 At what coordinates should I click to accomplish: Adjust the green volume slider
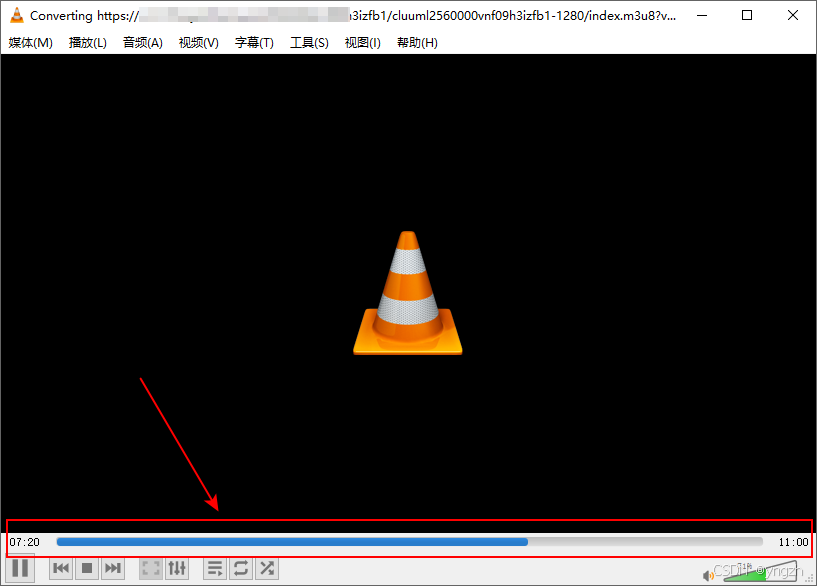tap(761, 571)
